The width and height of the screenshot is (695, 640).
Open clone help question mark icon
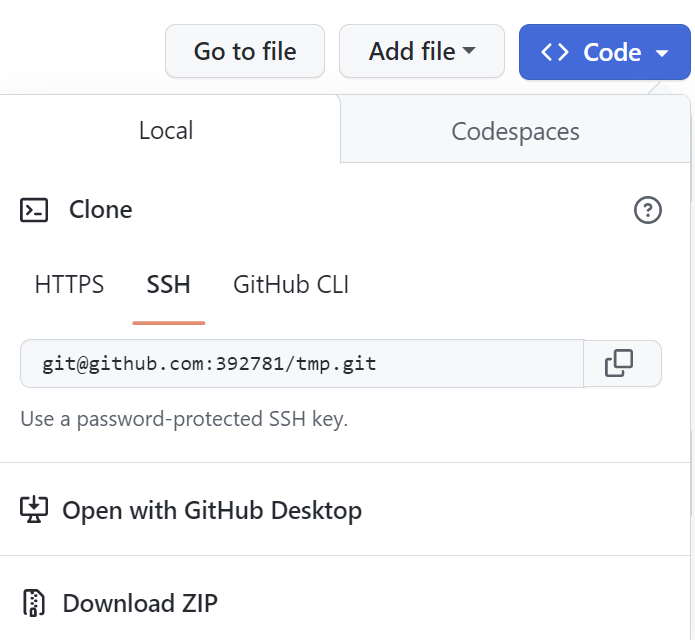tap(648, 210)
